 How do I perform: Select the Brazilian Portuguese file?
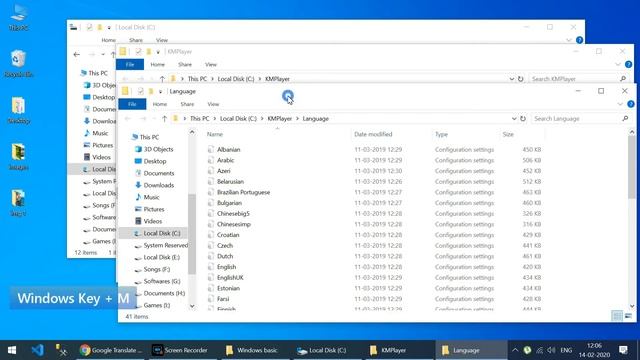pos(243,192)
